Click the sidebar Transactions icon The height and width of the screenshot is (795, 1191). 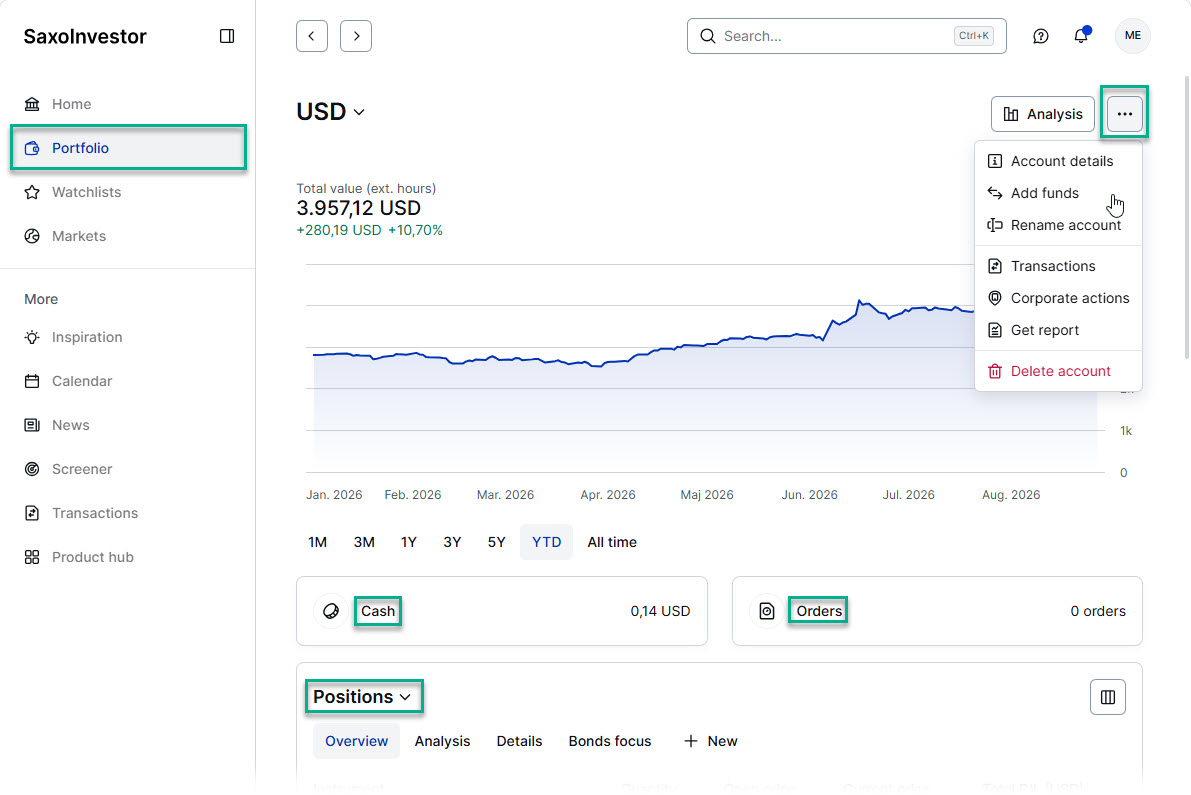tap(32, 513)
